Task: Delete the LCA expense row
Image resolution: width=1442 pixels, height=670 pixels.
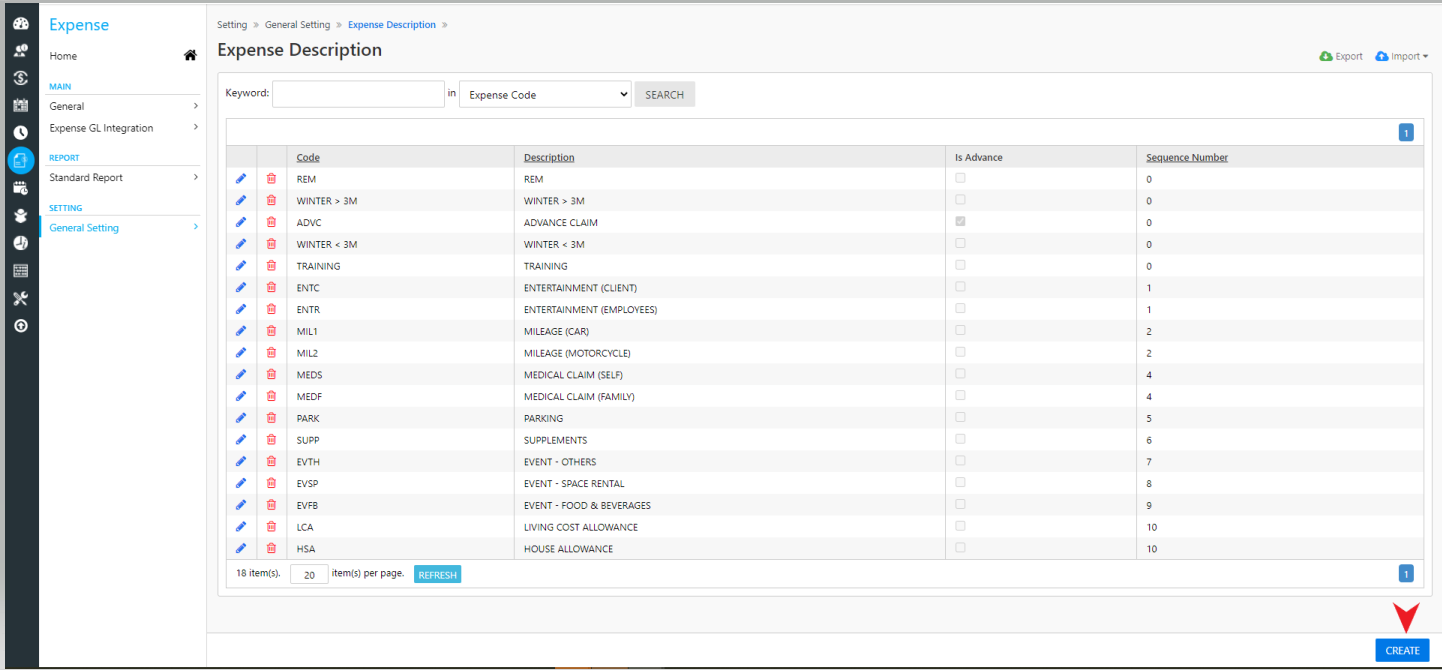Action: tap(271, 527)
